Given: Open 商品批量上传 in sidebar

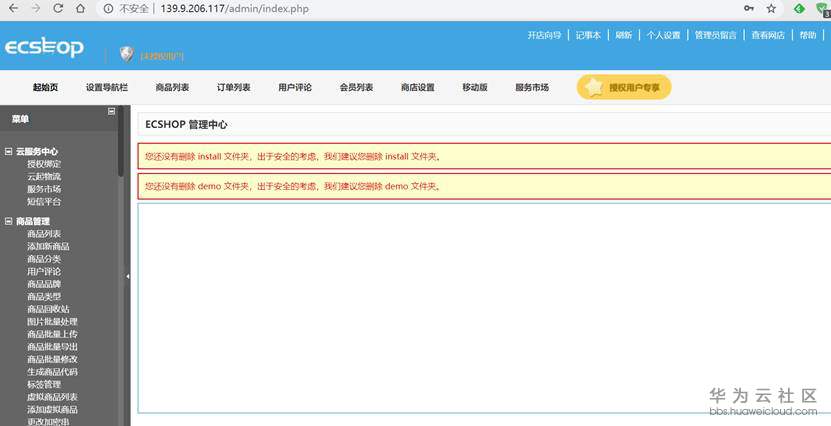Looking at the screenshot, I should [x=52, y=334].
